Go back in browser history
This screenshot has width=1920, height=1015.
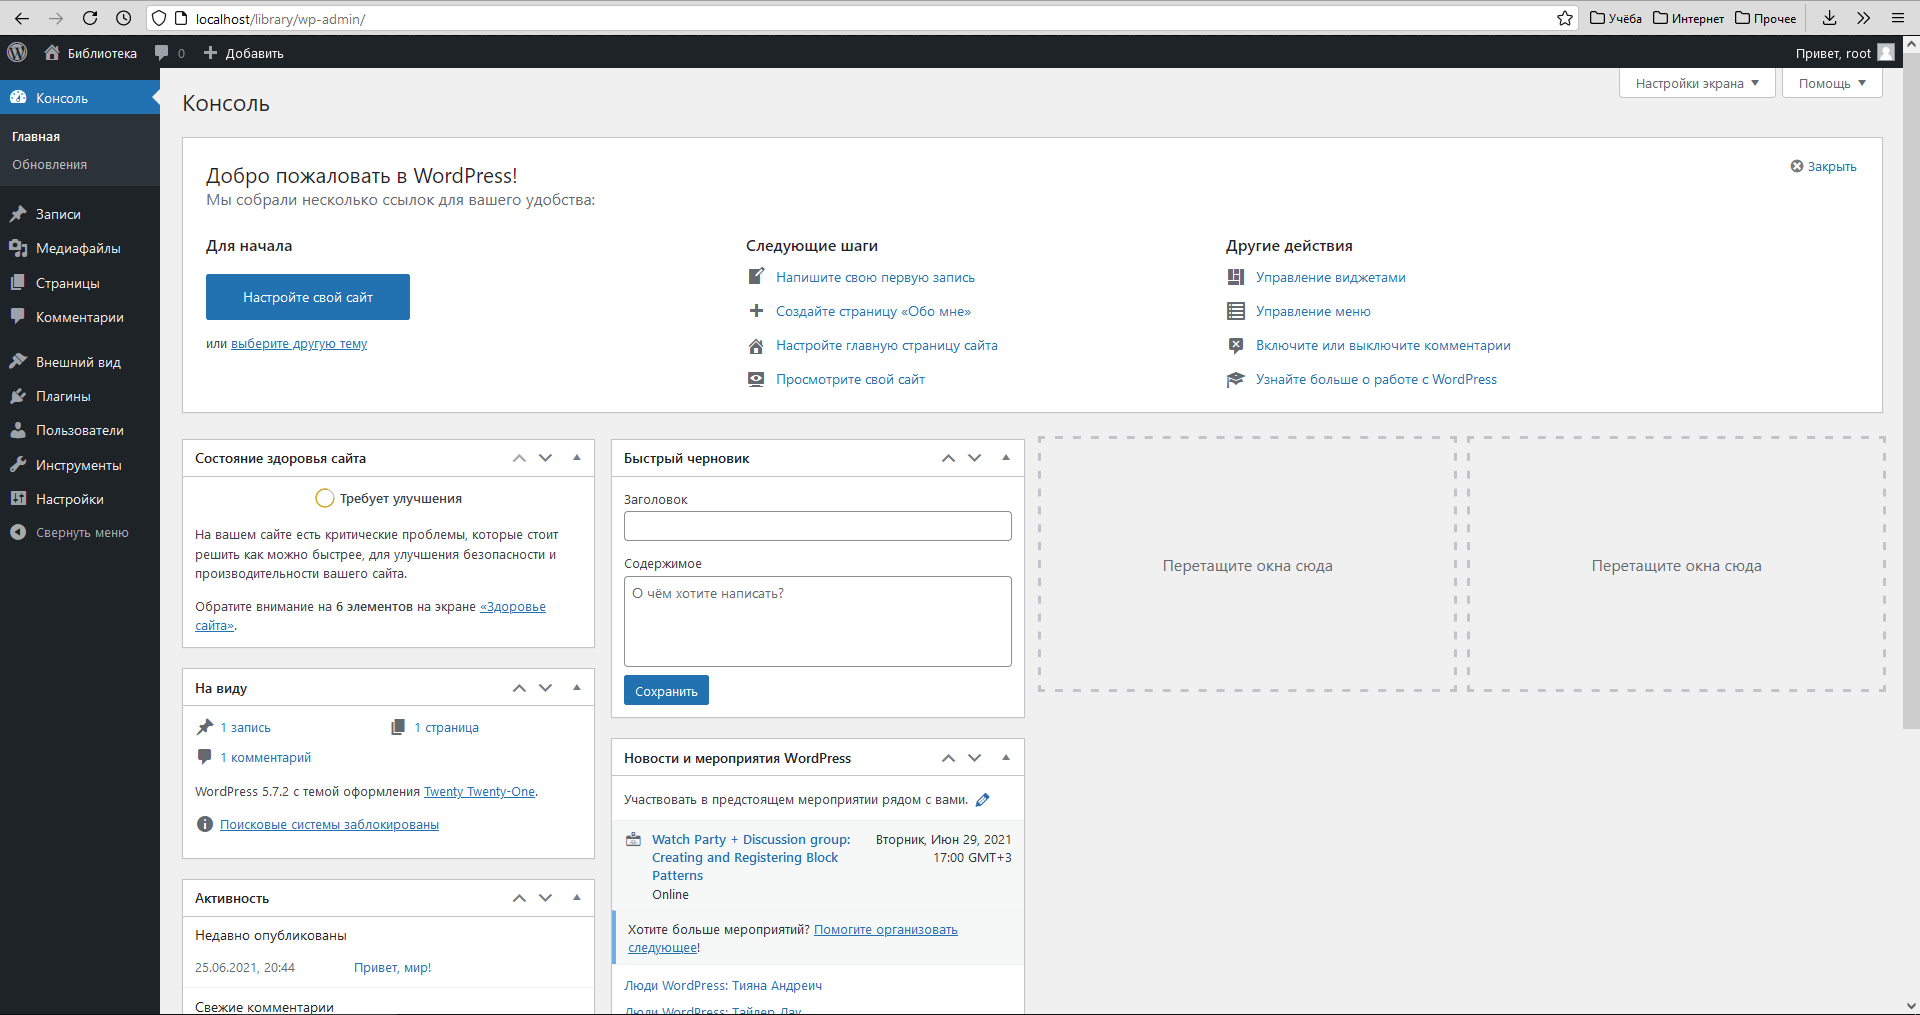22,18
